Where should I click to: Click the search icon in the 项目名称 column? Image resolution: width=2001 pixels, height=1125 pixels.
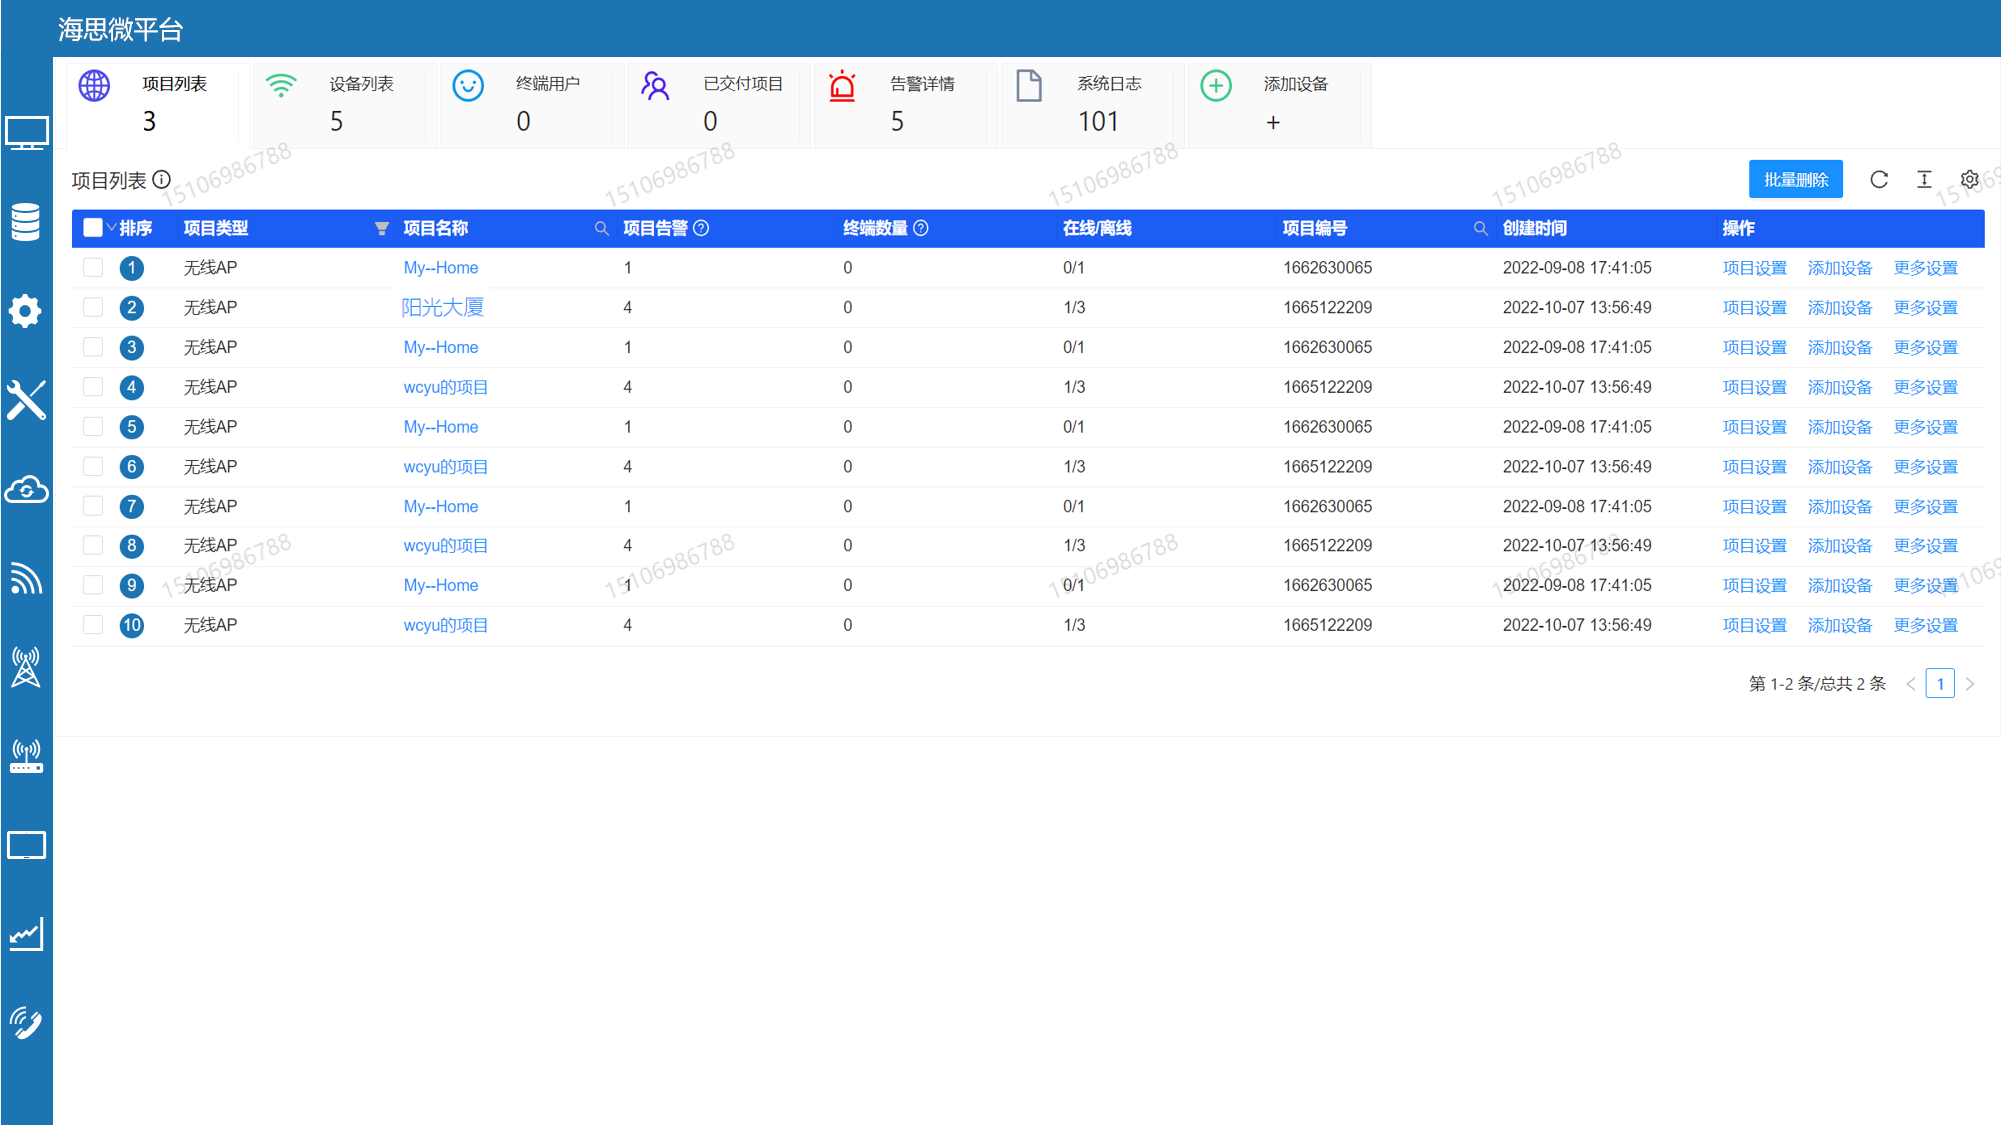601,229
